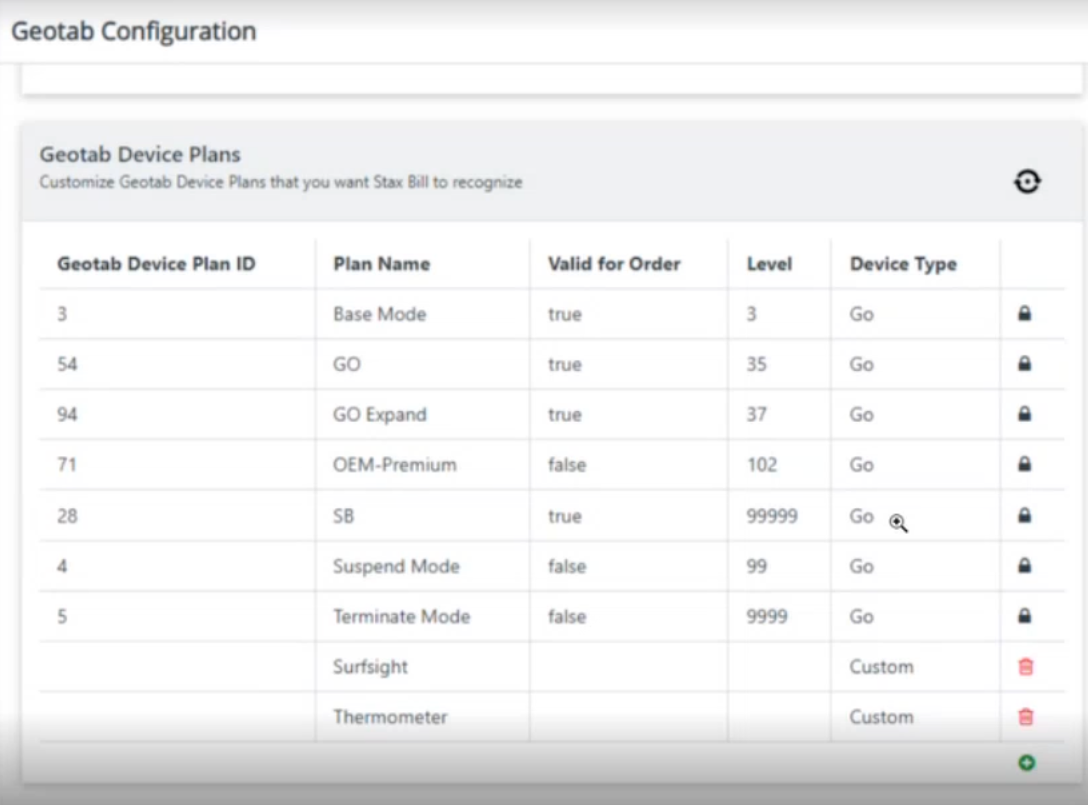Click level value 9999
Image resolution: width=1088 pixels, height=805 pixels.
(767, 616)
